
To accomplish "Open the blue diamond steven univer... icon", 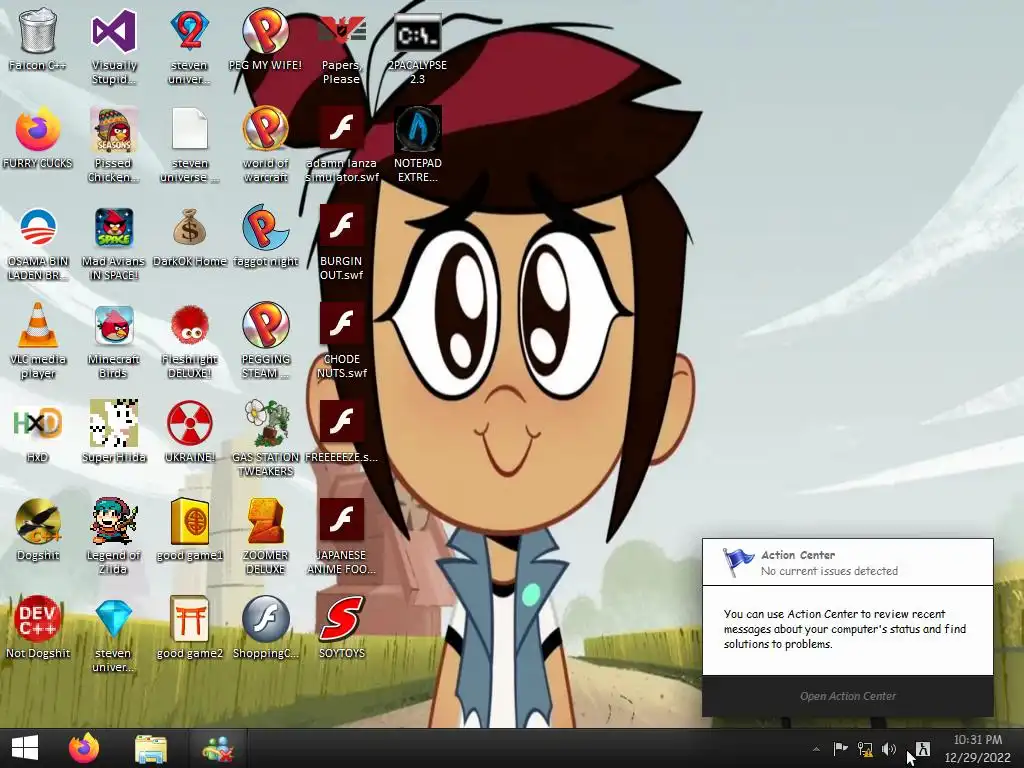I will (x=114, y=619).
